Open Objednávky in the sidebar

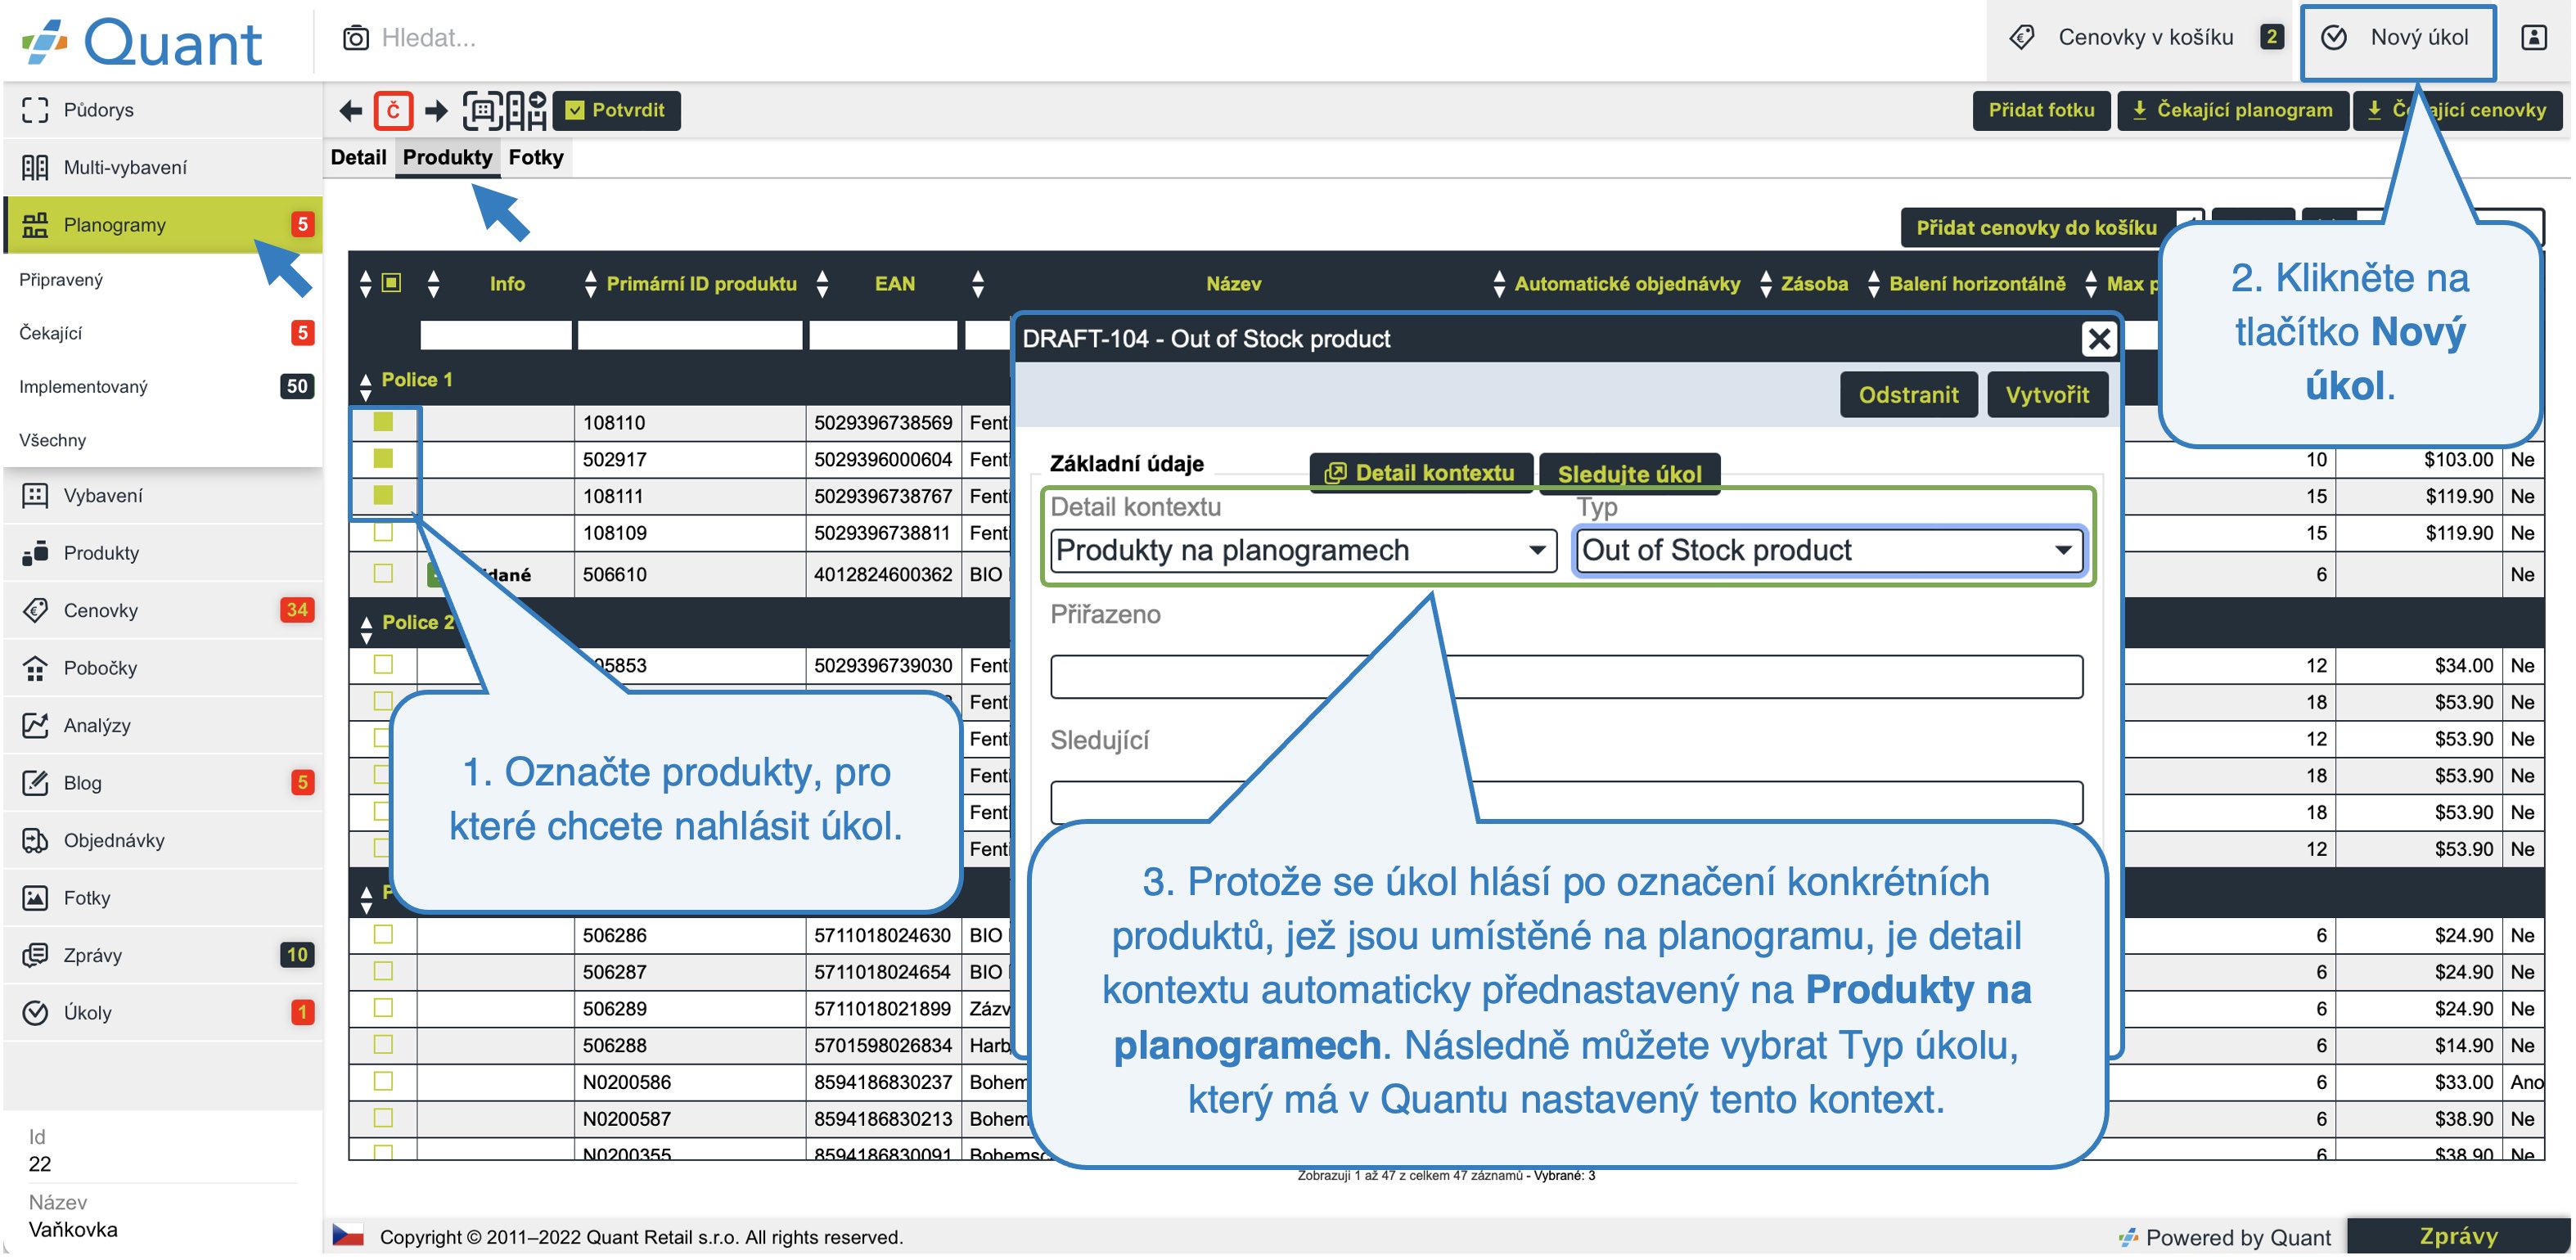tap(163, 841)
